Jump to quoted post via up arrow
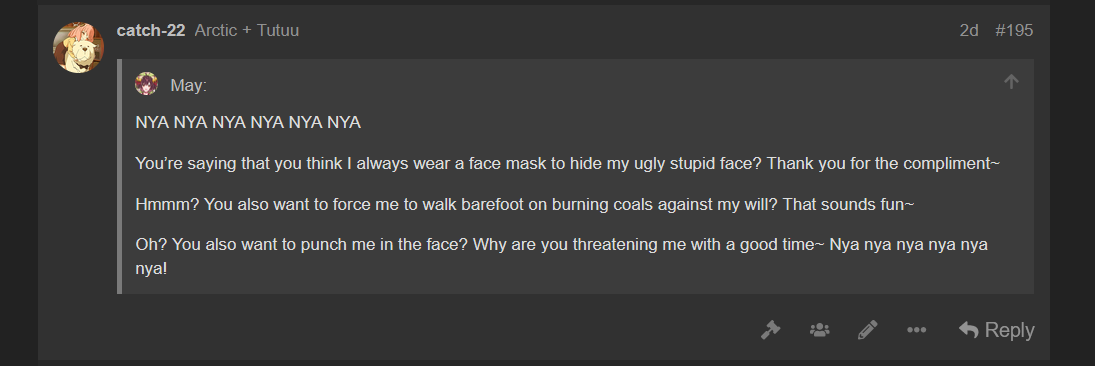 click(x=1011, y=82)
